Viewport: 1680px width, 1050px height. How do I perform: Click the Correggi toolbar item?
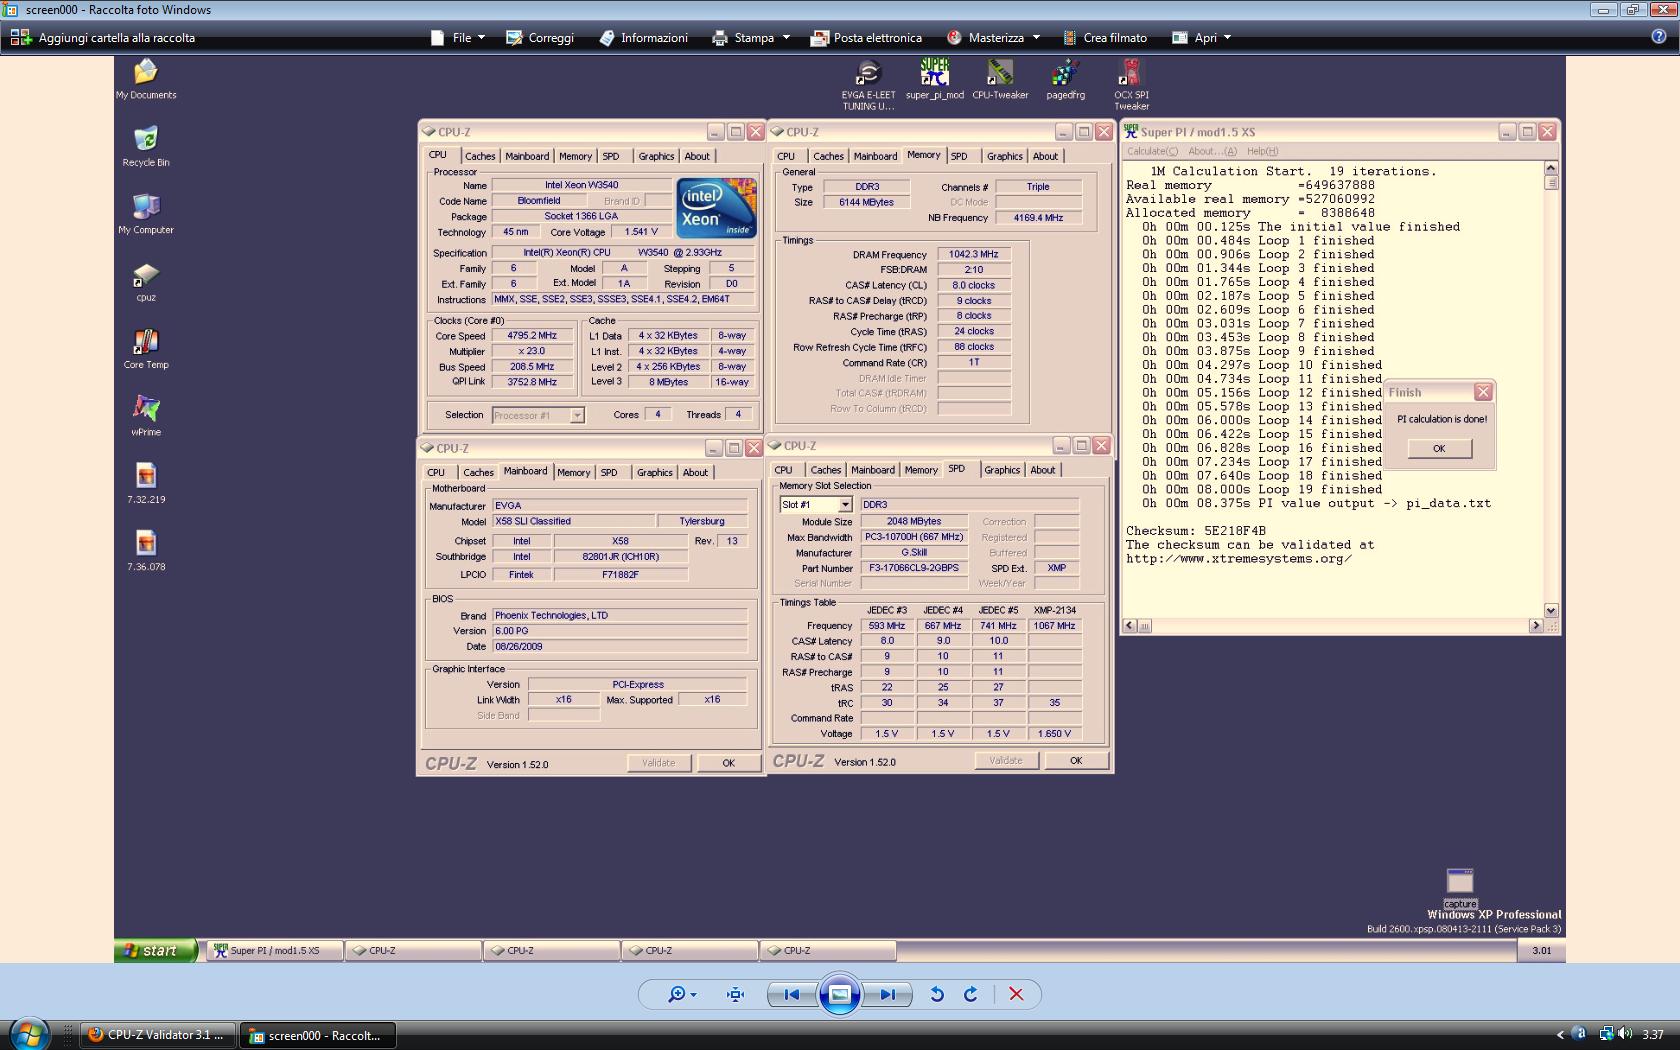540,38
